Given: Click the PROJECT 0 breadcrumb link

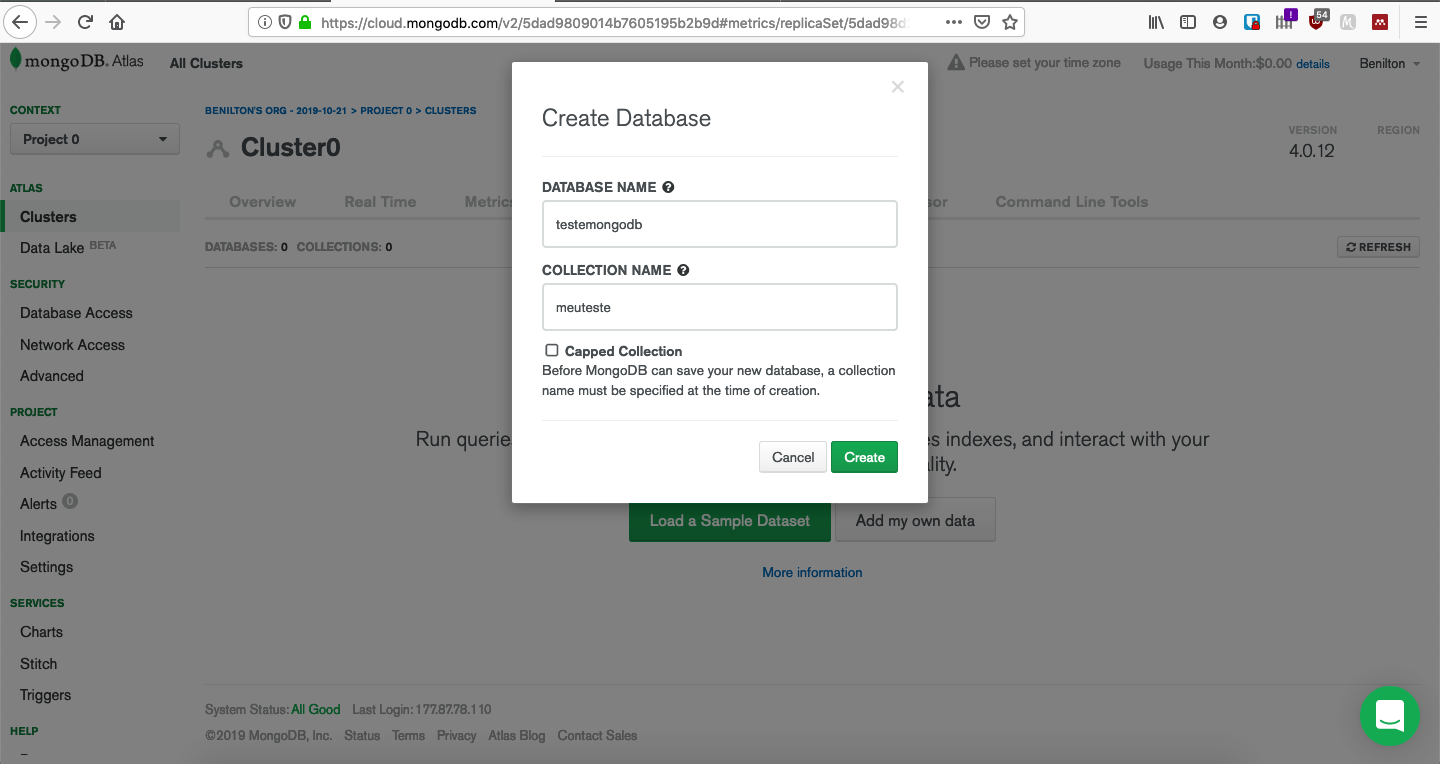Looking at the screenshot, I should (x=386, y=110).
